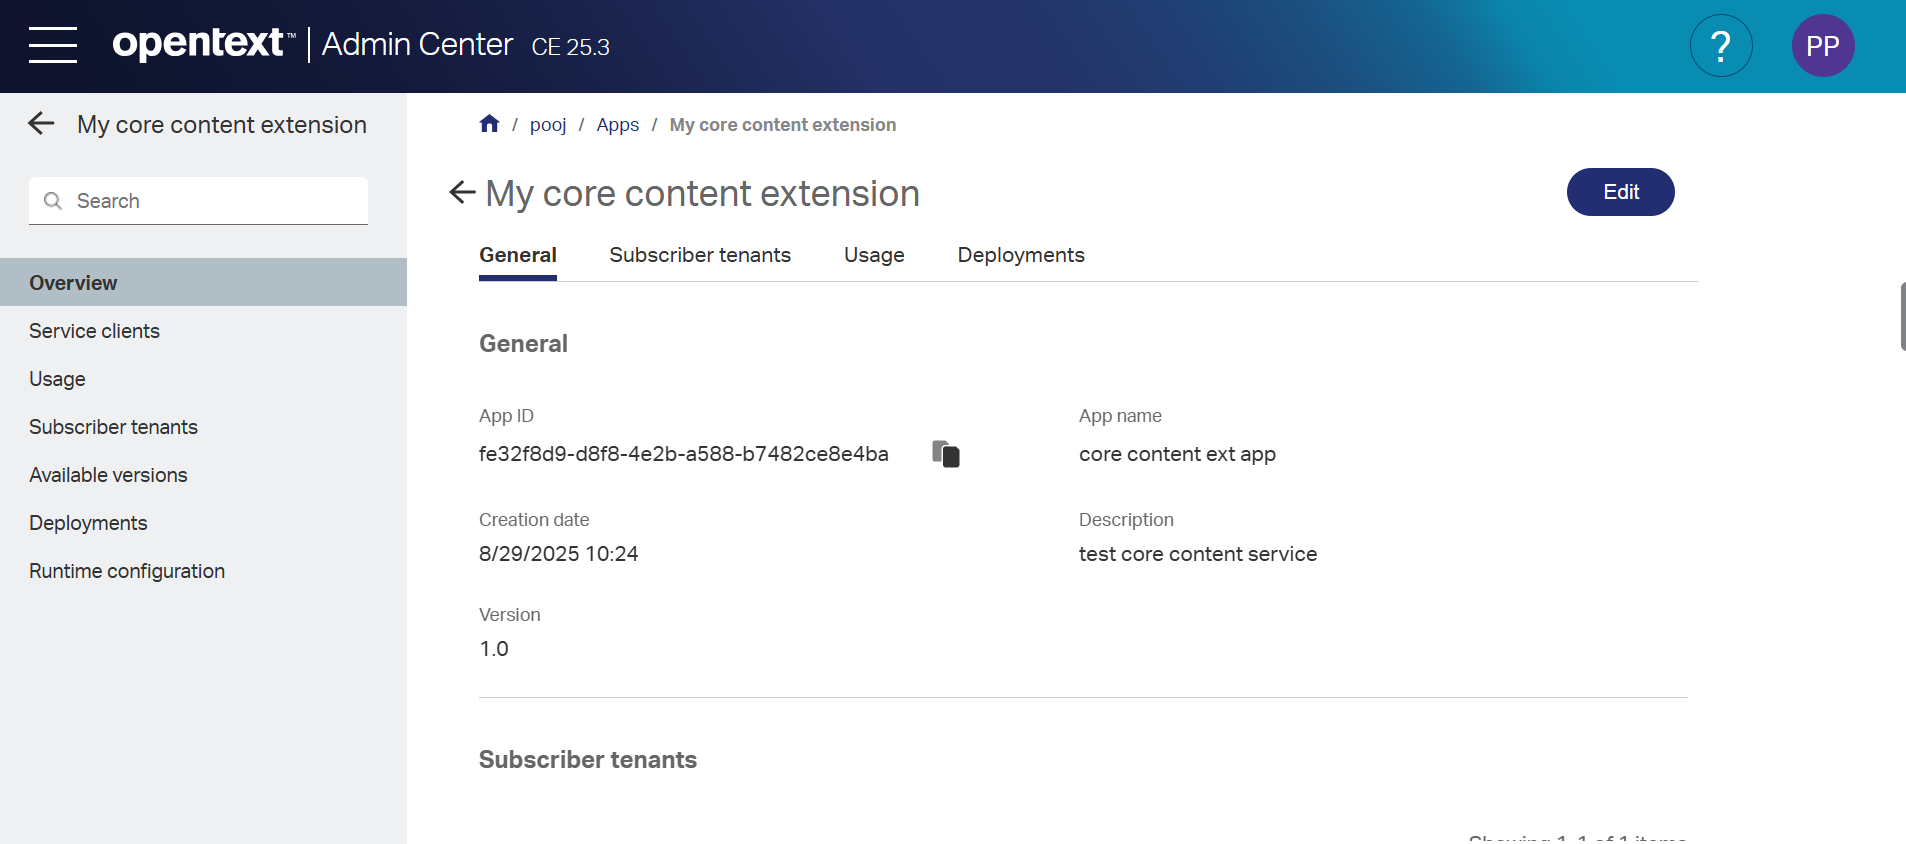Click the description 'test core content service'
1906x844 pixels.
point(1198,554)
